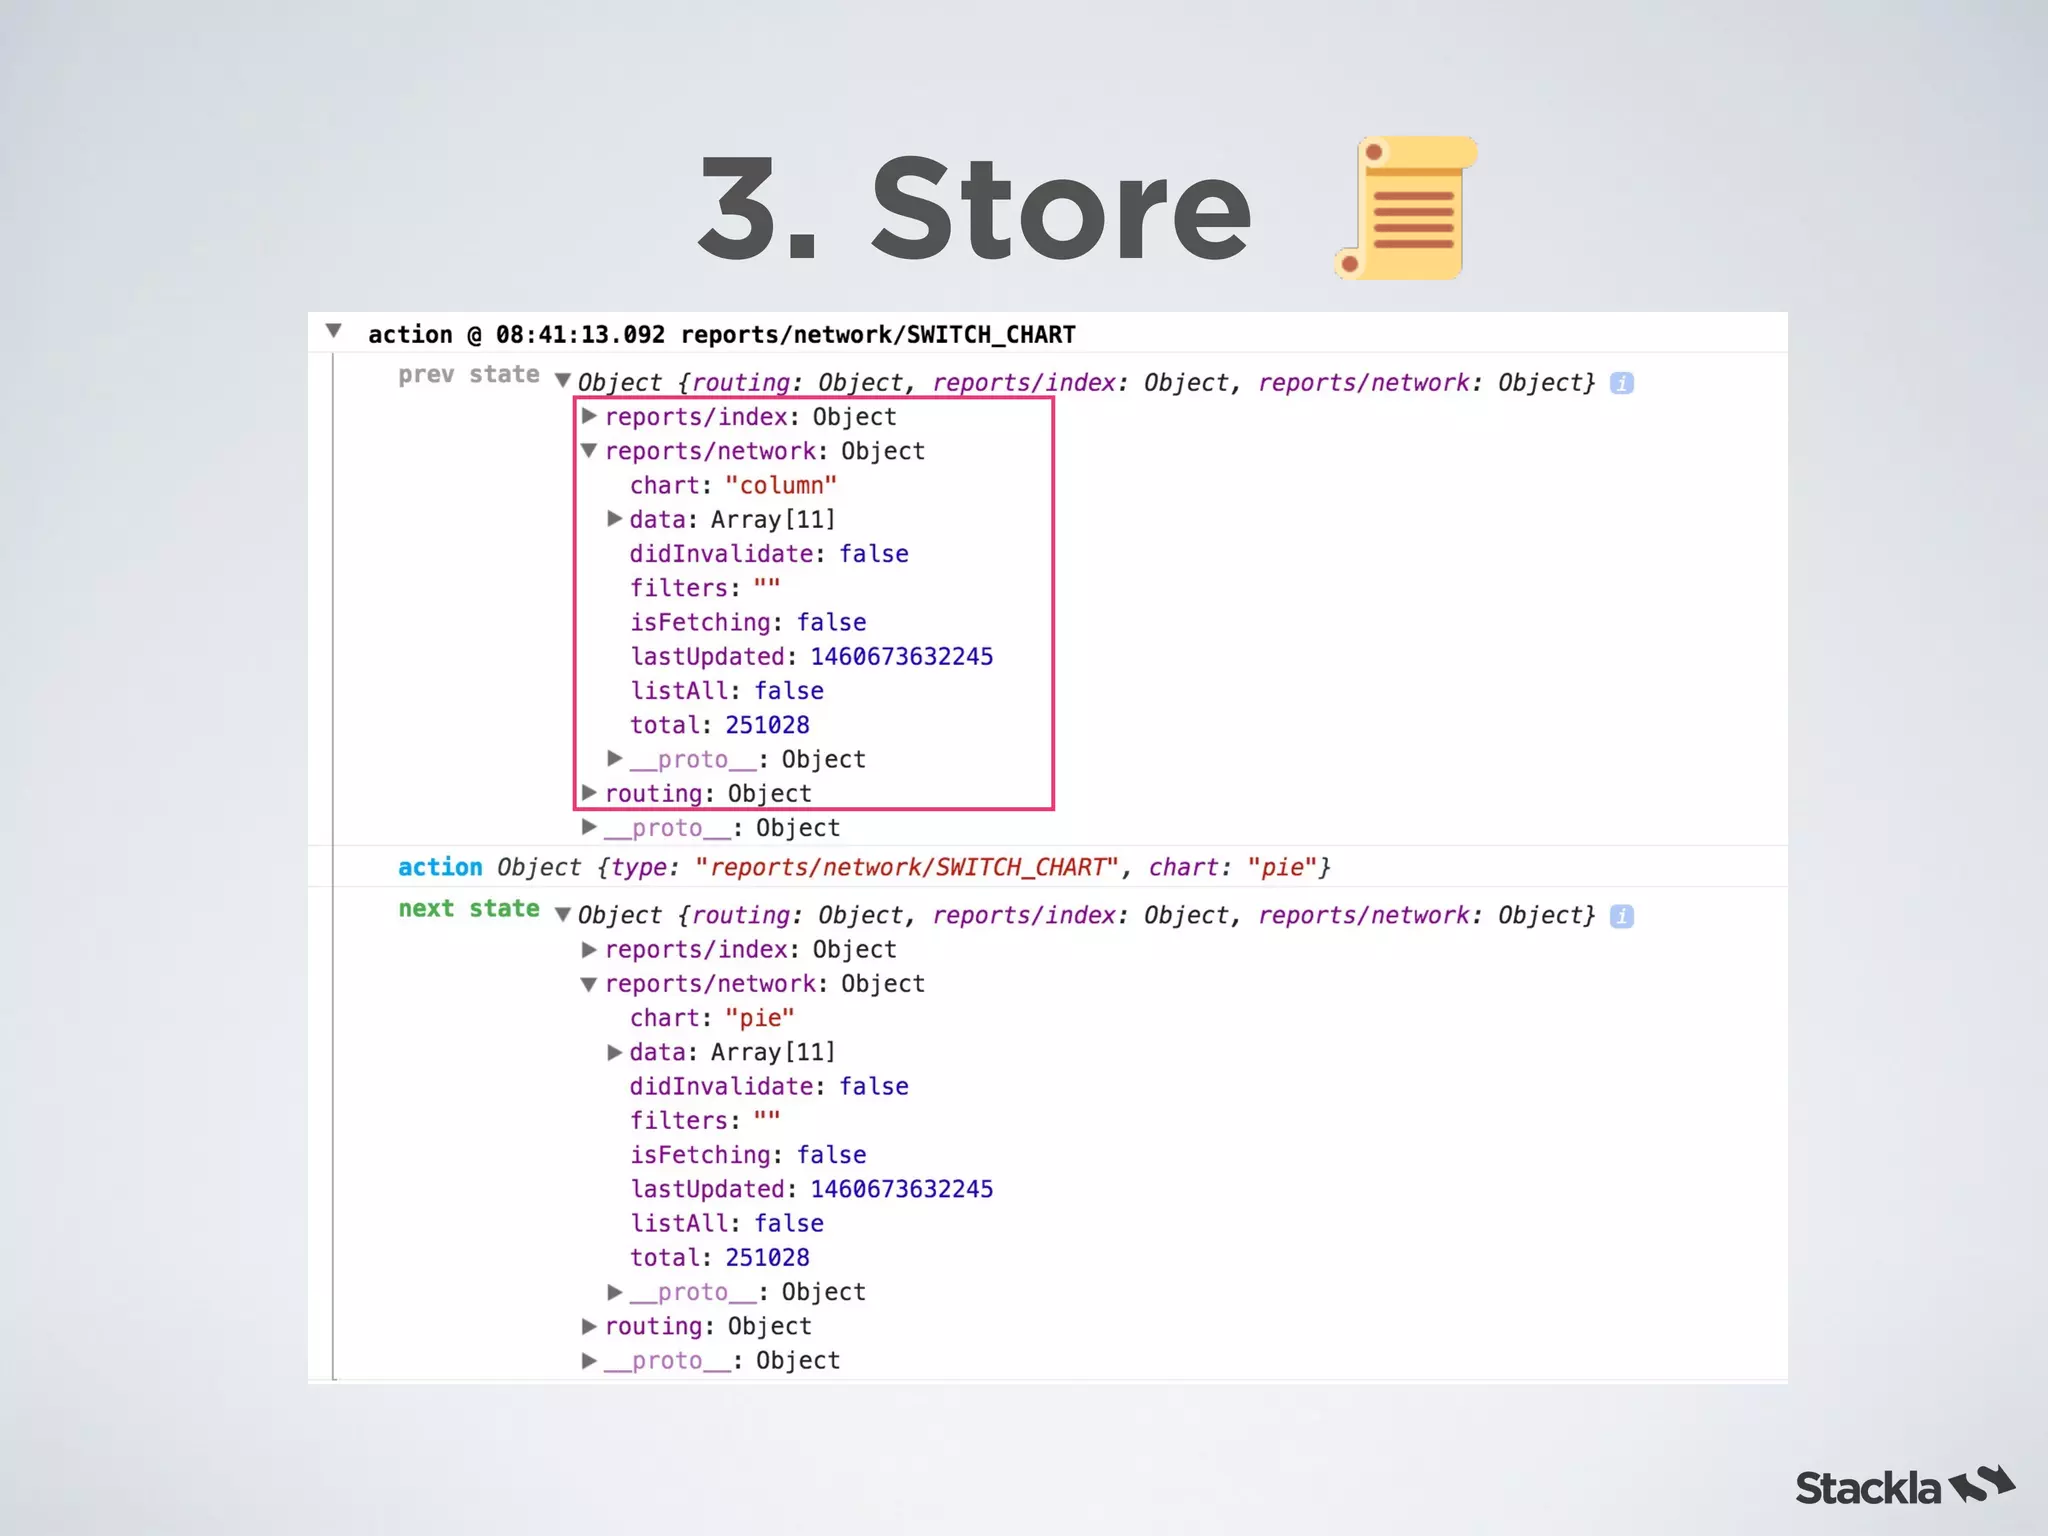This screenshot has width=2048, height=1536.
Task: Select chart: "pie" value in next state
Action: tap(760, 1019)
